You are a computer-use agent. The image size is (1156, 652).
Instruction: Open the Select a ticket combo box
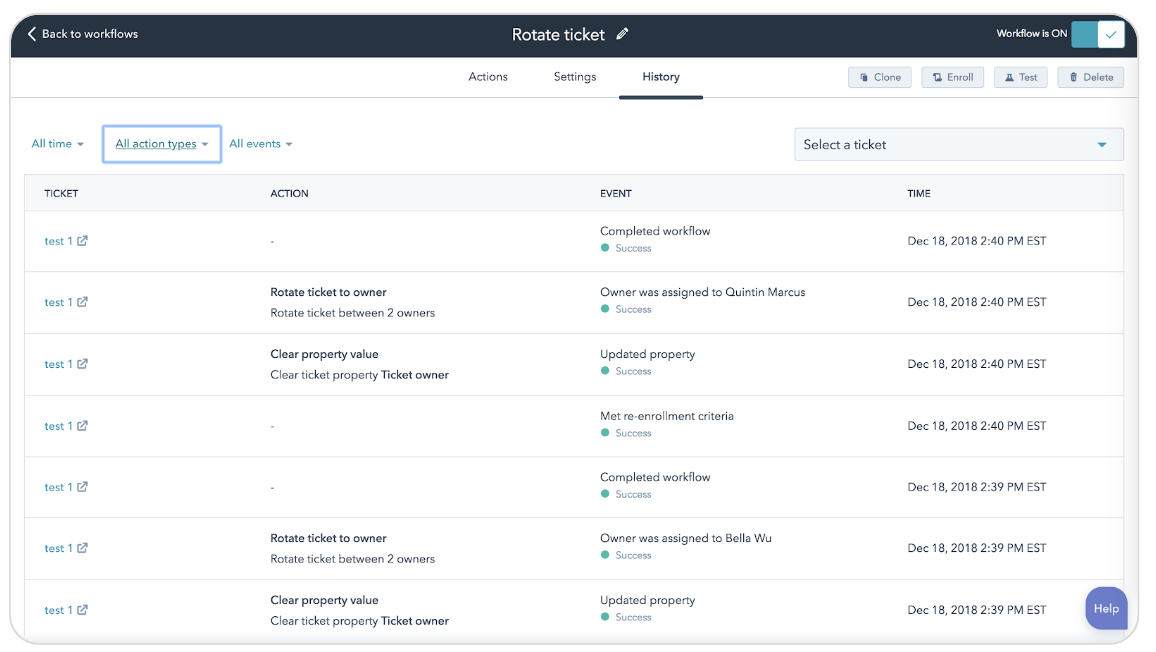[x=958, y=145]
